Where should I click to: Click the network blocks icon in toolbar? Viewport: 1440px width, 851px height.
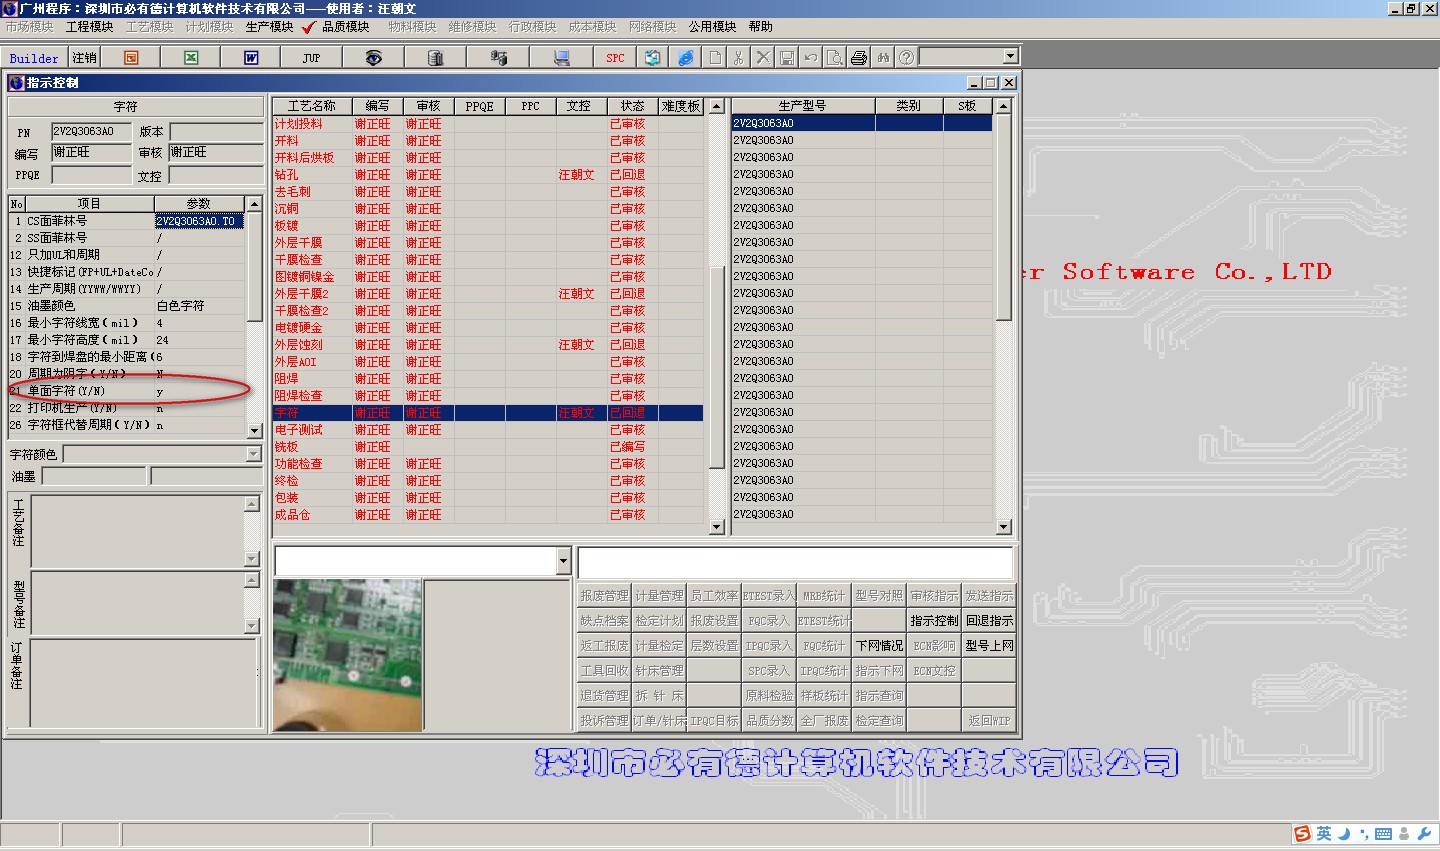click(498, 58)
